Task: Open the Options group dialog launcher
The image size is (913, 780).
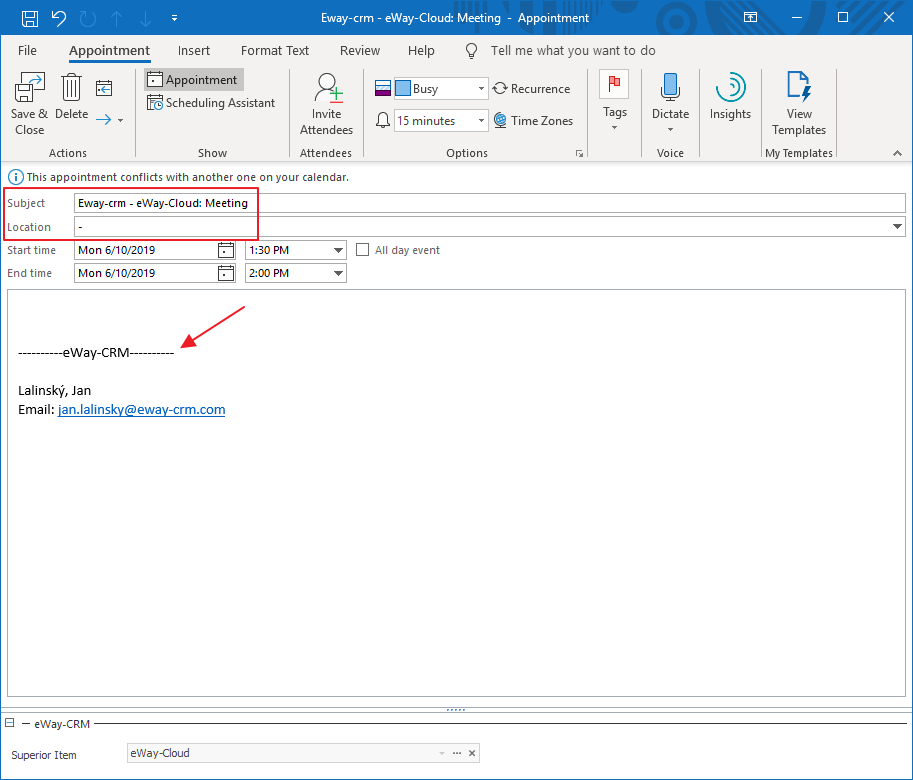Action: 579,154
